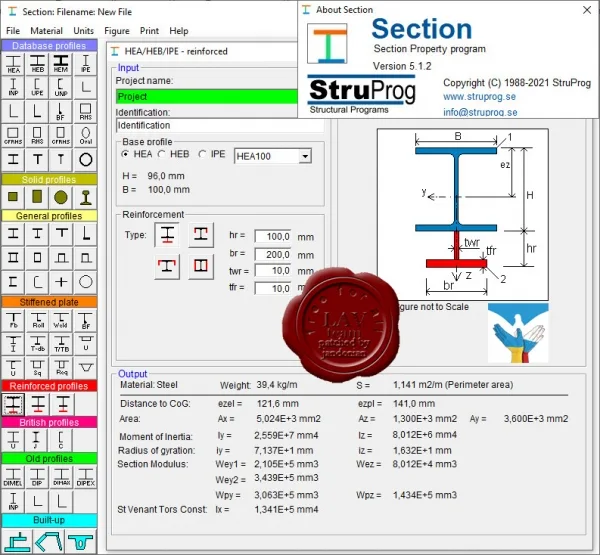Pick the Oval hollow section icon
600x555 pixels.
pos(85,135)
